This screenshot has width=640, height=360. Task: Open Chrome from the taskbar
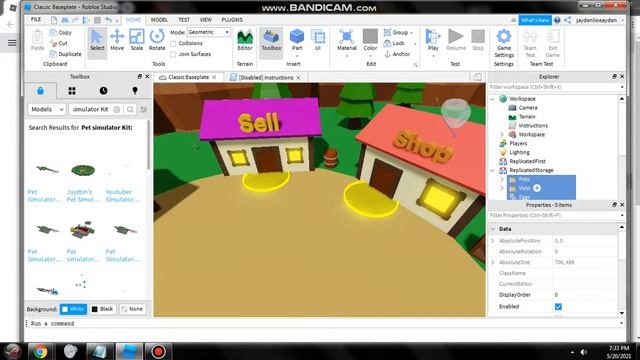pyautogui.click(x=40, y=351)
